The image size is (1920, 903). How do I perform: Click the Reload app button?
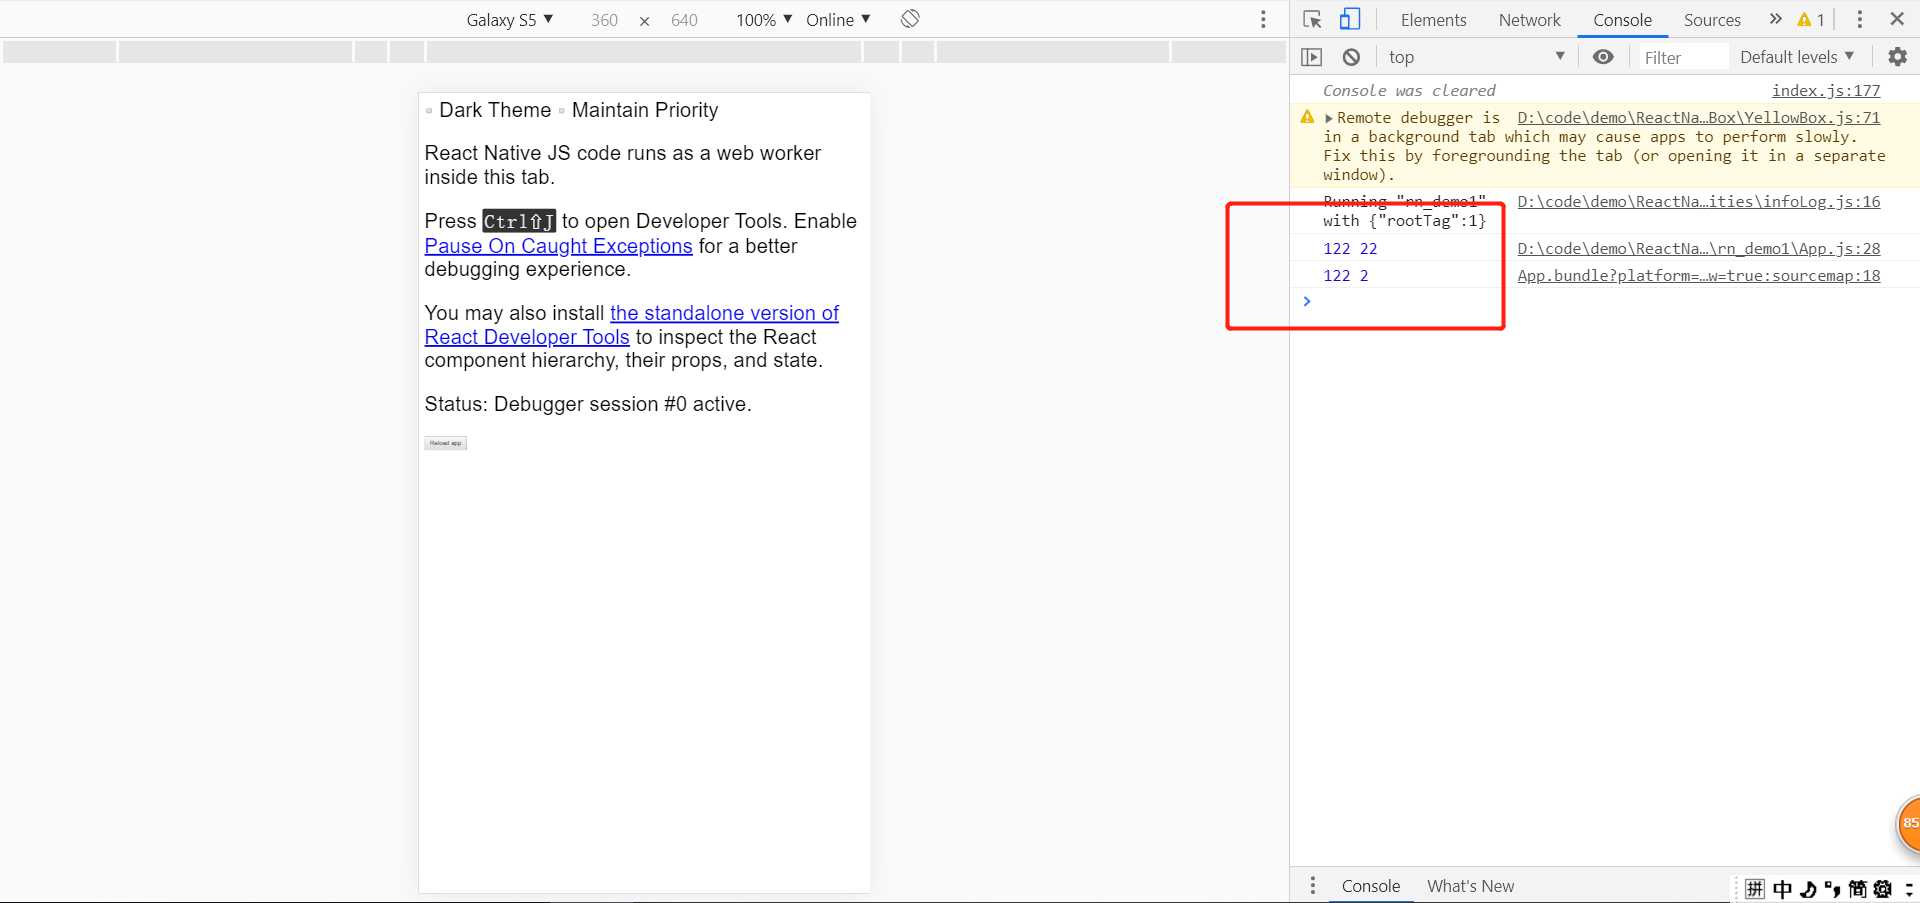[x=445, y=443]
